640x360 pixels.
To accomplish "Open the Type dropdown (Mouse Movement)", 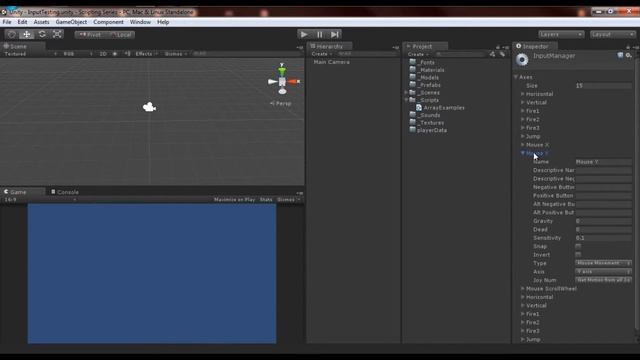I will (603, 263).
